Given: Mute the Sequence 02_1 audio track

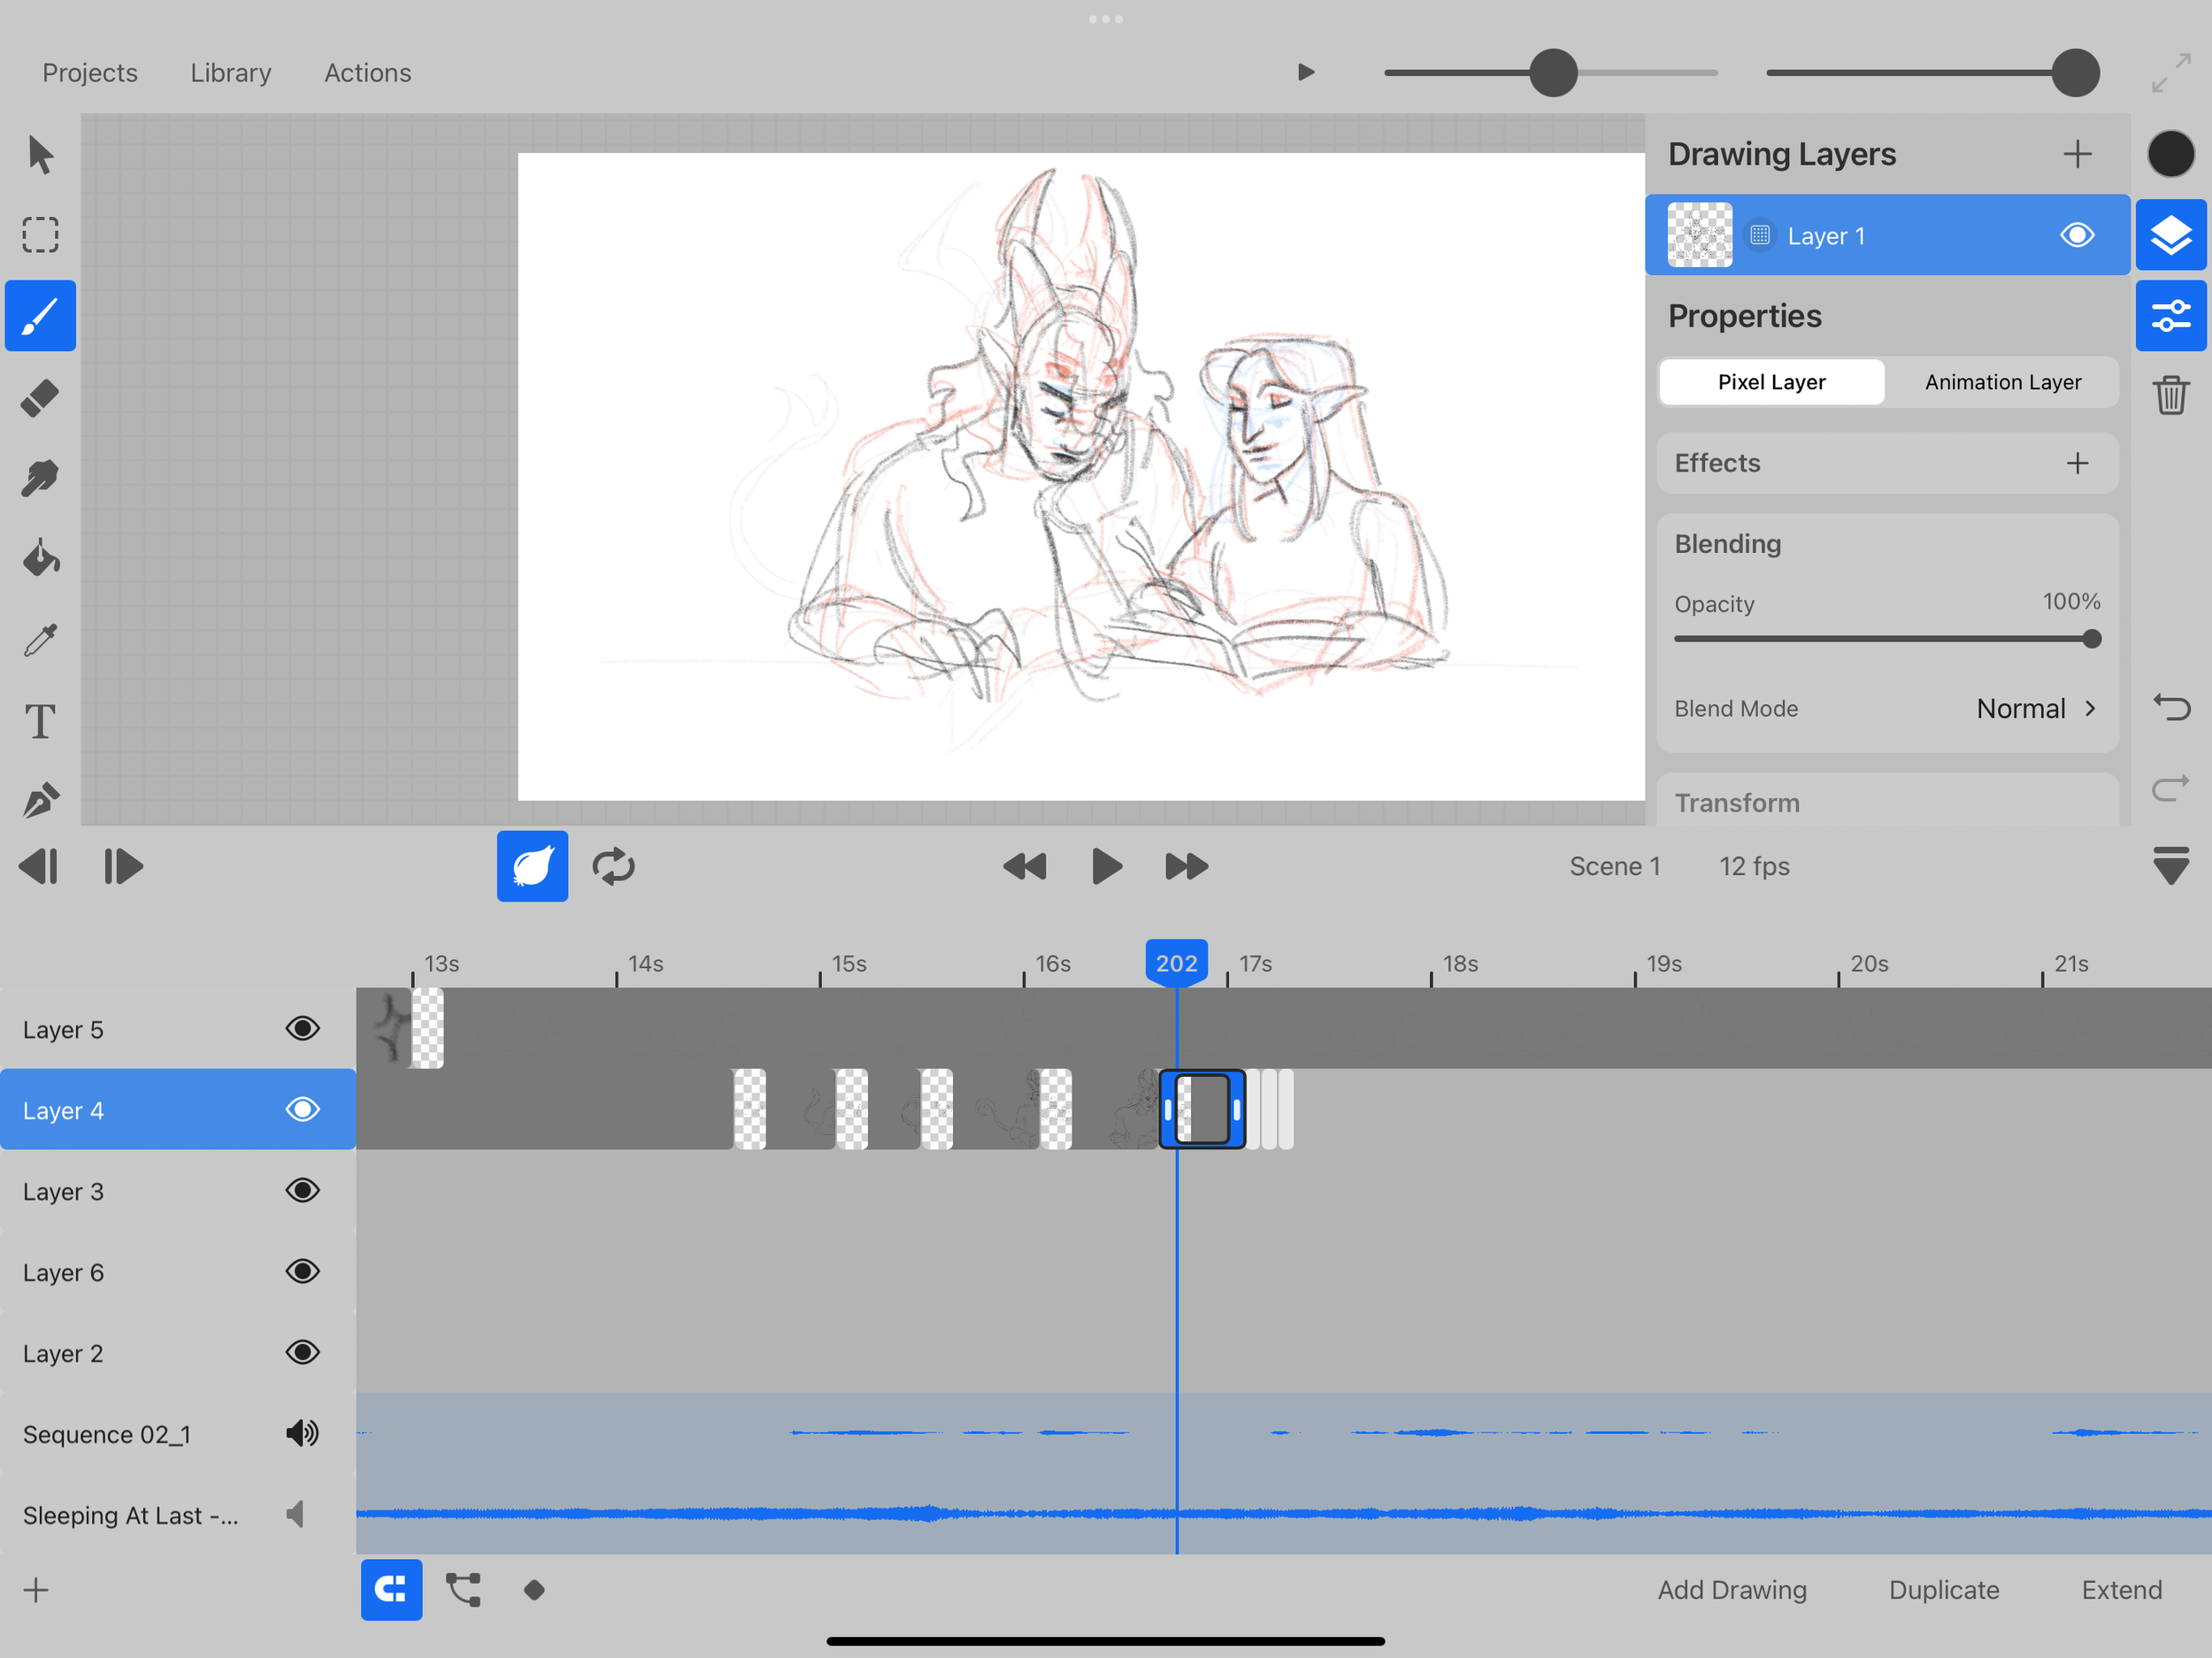Looking at the screenshot, I should pos(302,1434).
